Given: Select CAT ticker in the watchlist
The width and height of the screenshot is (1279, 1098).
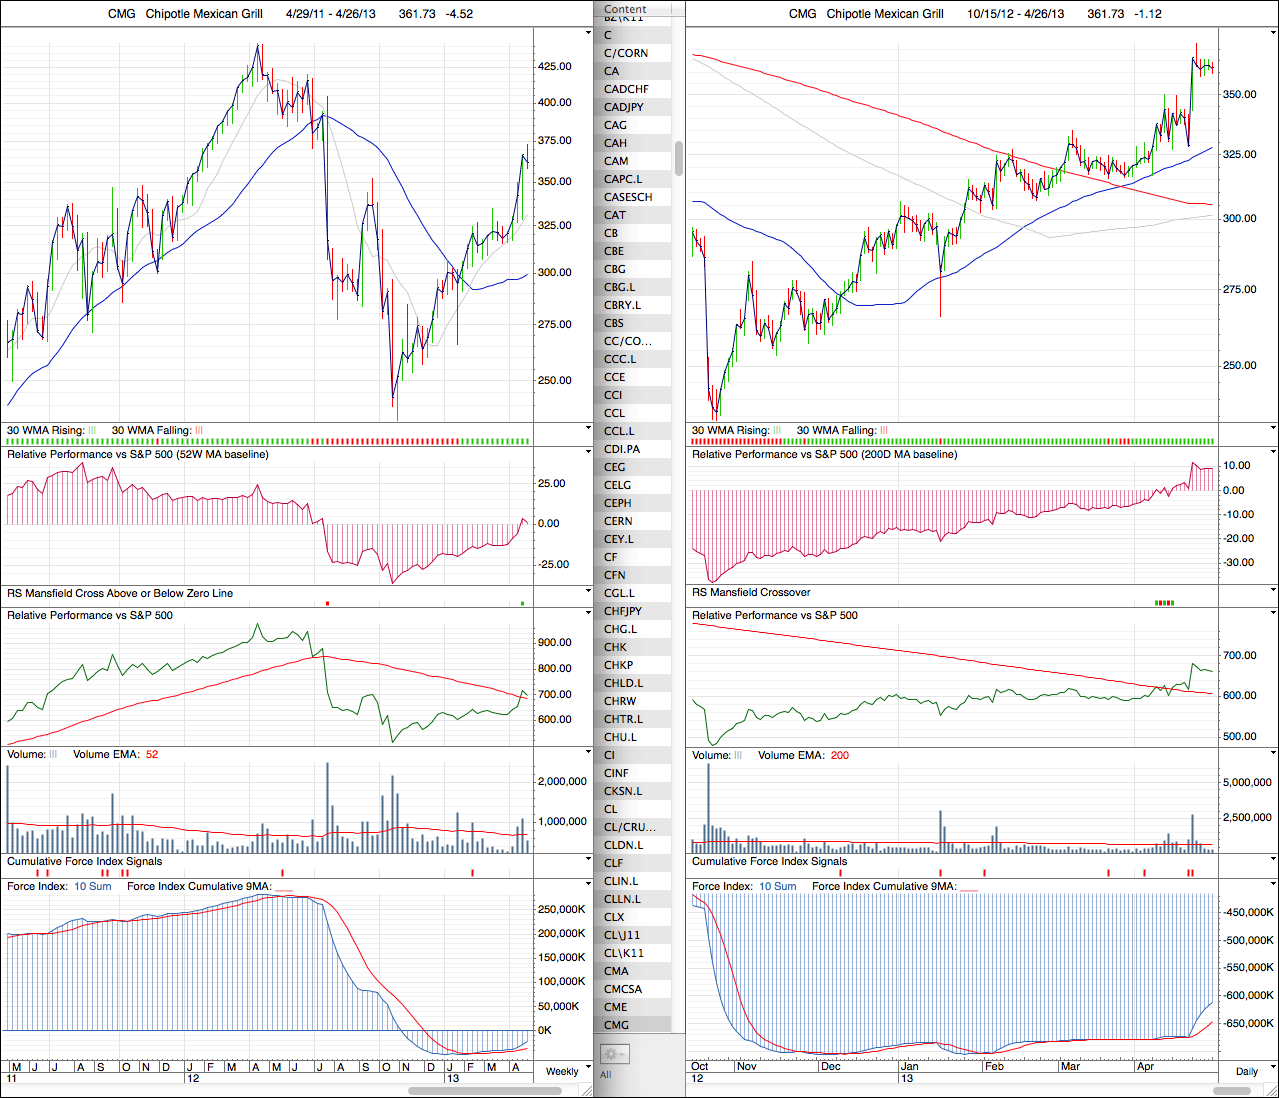Looking at the screenshot, I should [615, 215].
